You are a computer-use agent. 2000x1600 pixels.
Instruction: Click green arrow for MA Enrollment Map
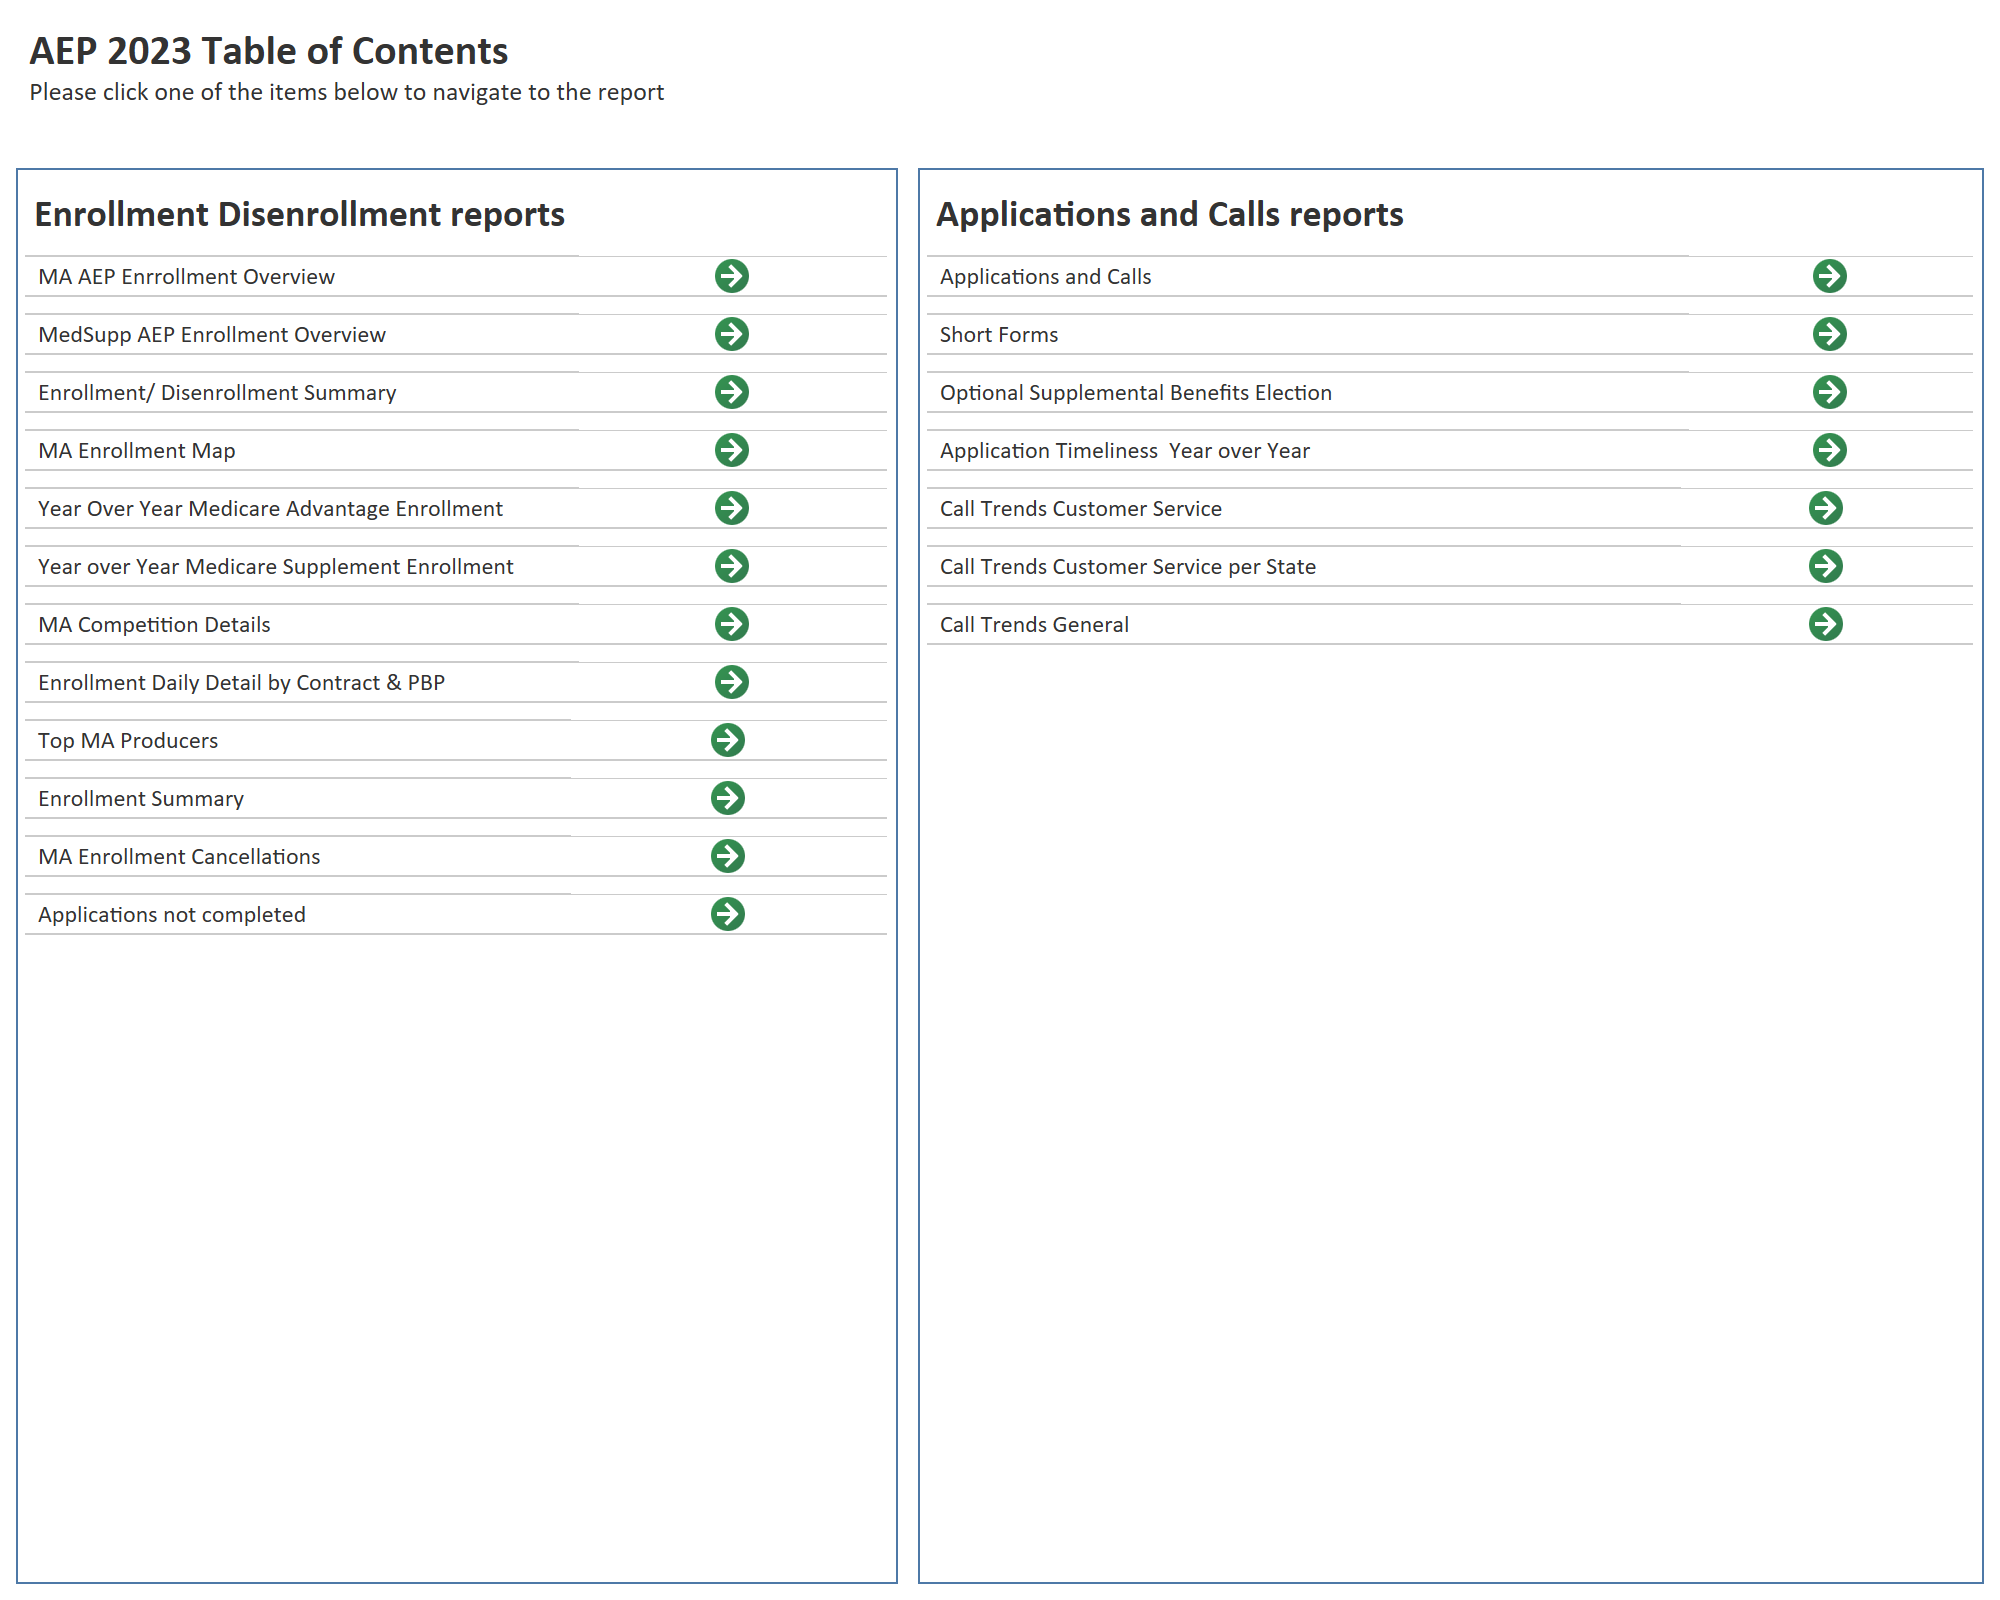732,450
